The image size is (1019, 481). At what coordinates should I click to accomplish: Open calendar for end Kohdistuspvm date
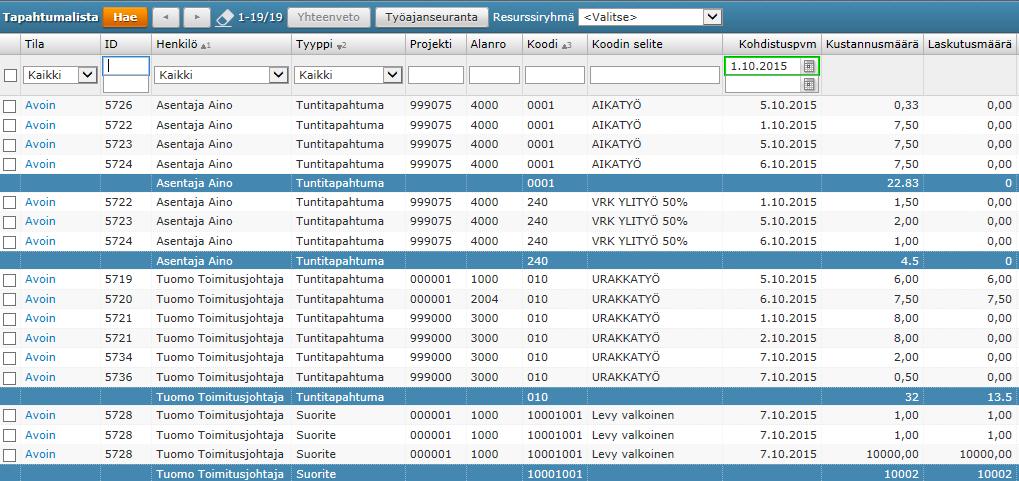(808, 84)
